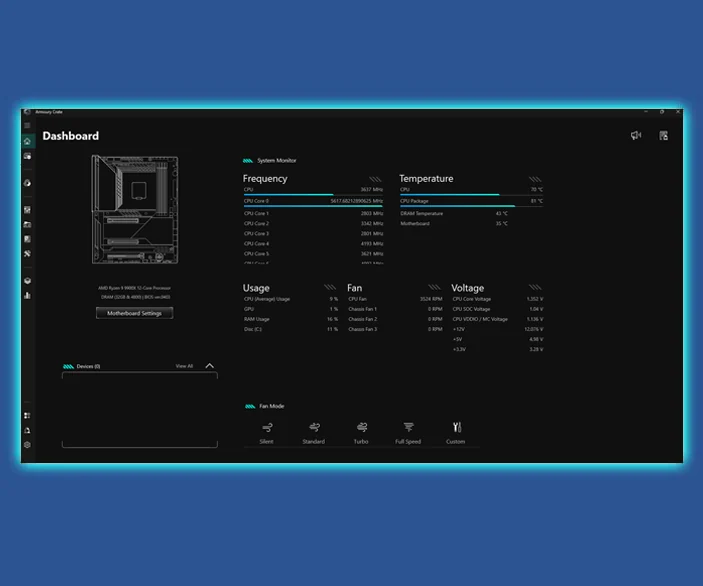This screenshot has width=703, height=586.
Task: Click the GPU usage row
Action: click(x=291, y=309)
